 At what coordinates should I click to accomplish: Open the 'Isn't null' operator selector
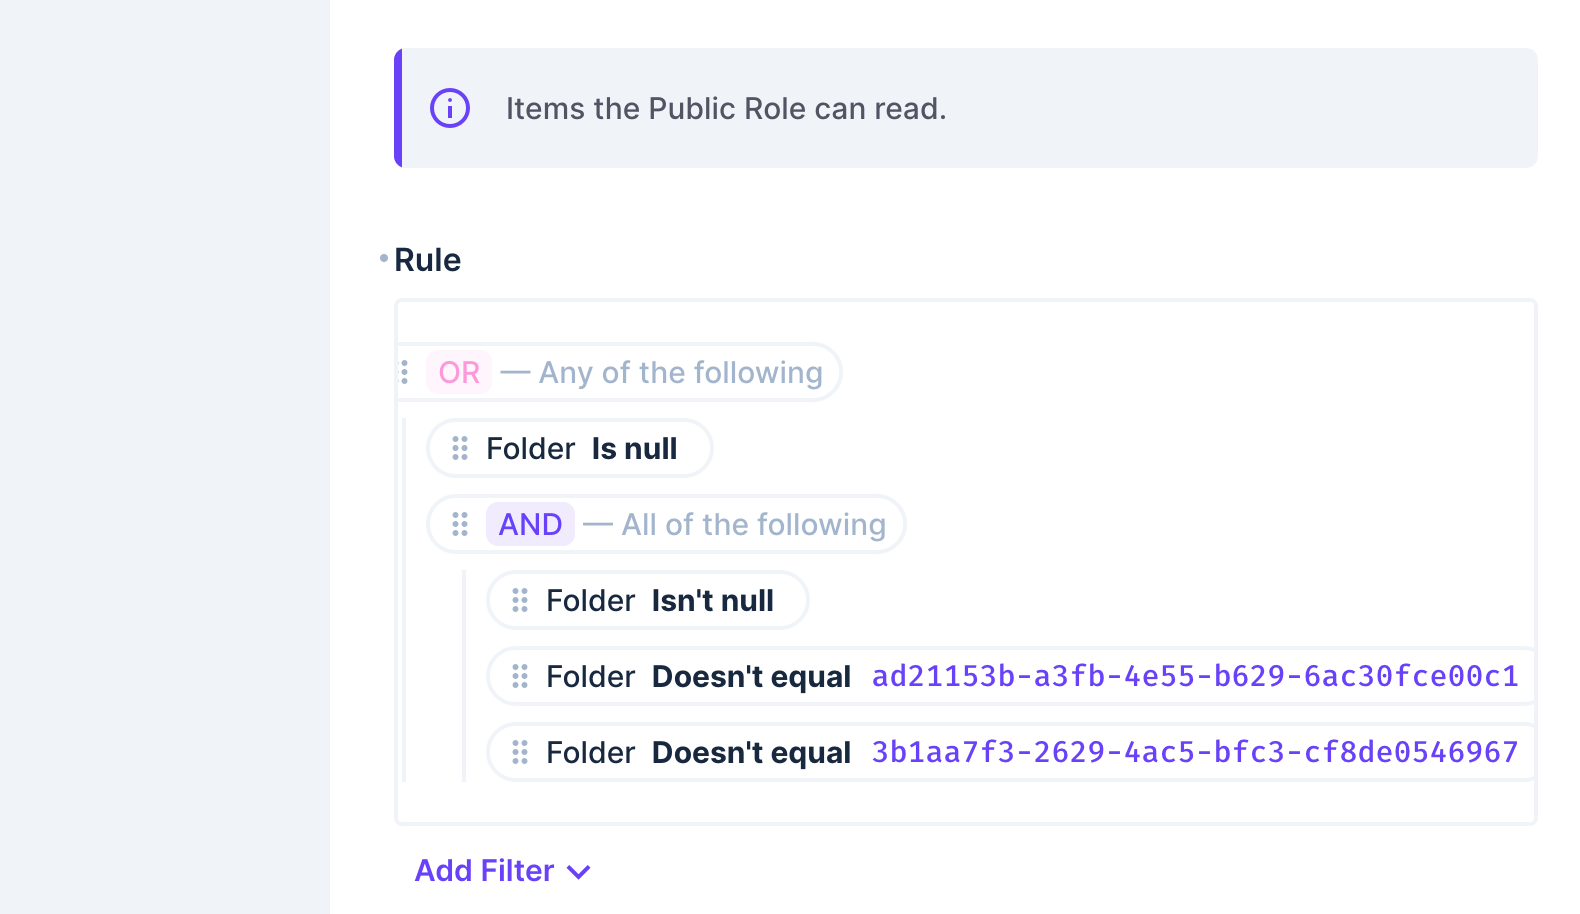(713, 600)
